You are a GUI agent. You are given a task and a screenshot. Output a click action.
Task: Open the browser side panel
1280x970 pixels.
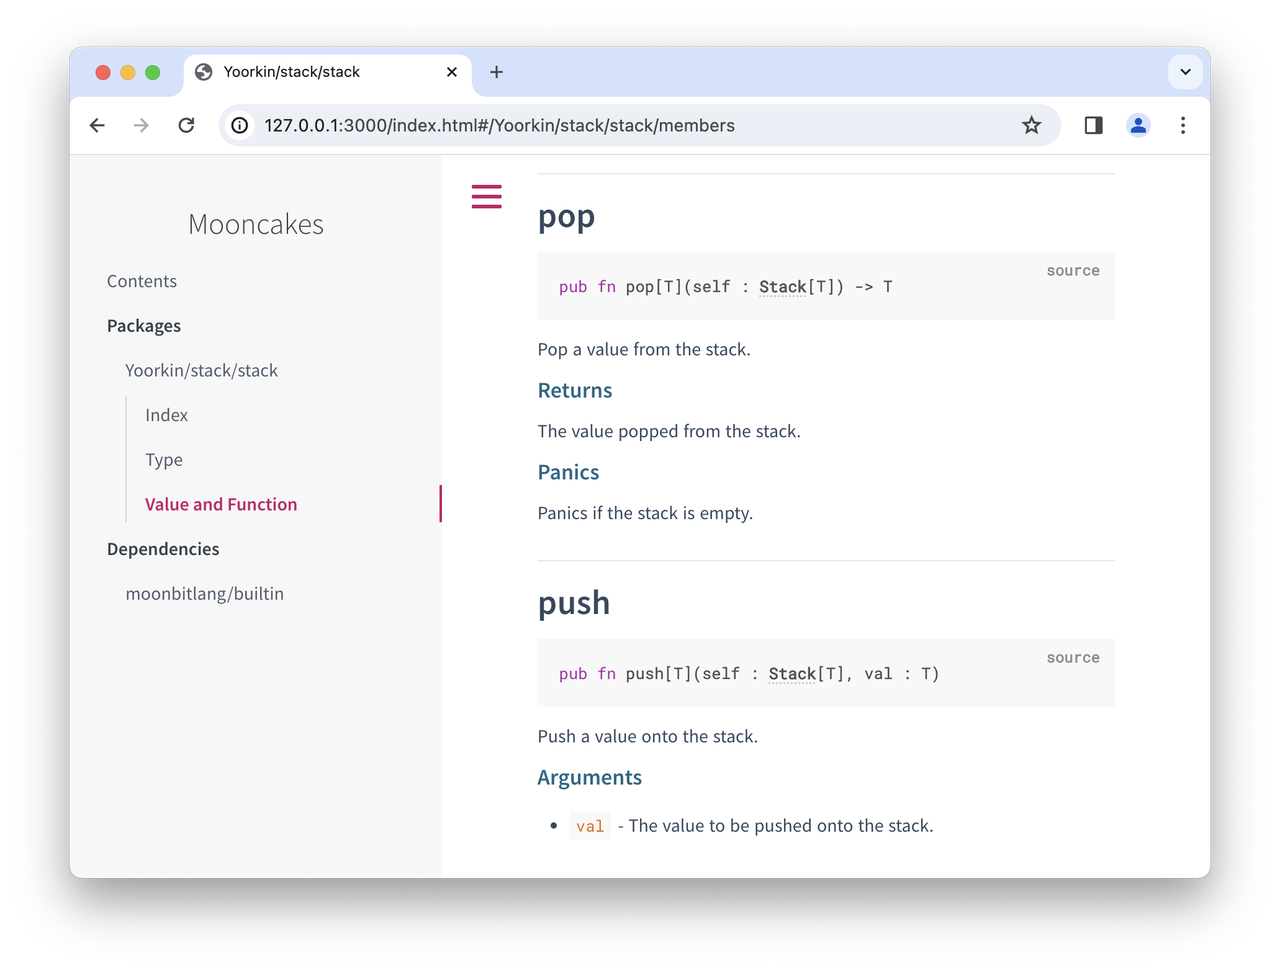pyautogui.click(x=1093, y=125)
